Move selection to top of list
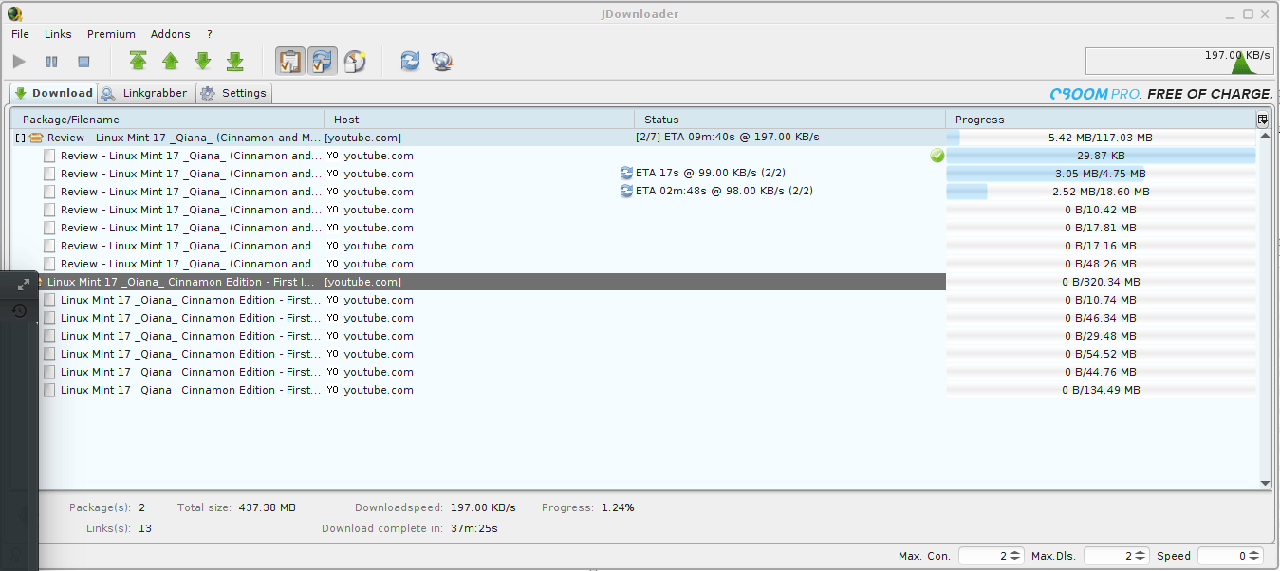1280x571 pixels. 138,62
